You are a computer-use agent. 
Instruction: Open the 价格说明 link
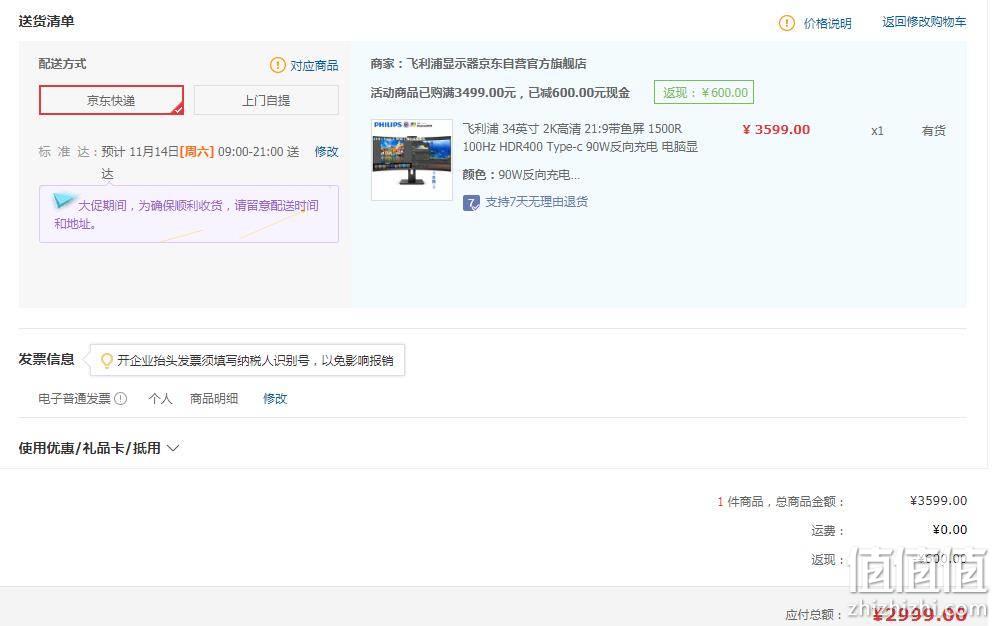click(x=827, y=24)
